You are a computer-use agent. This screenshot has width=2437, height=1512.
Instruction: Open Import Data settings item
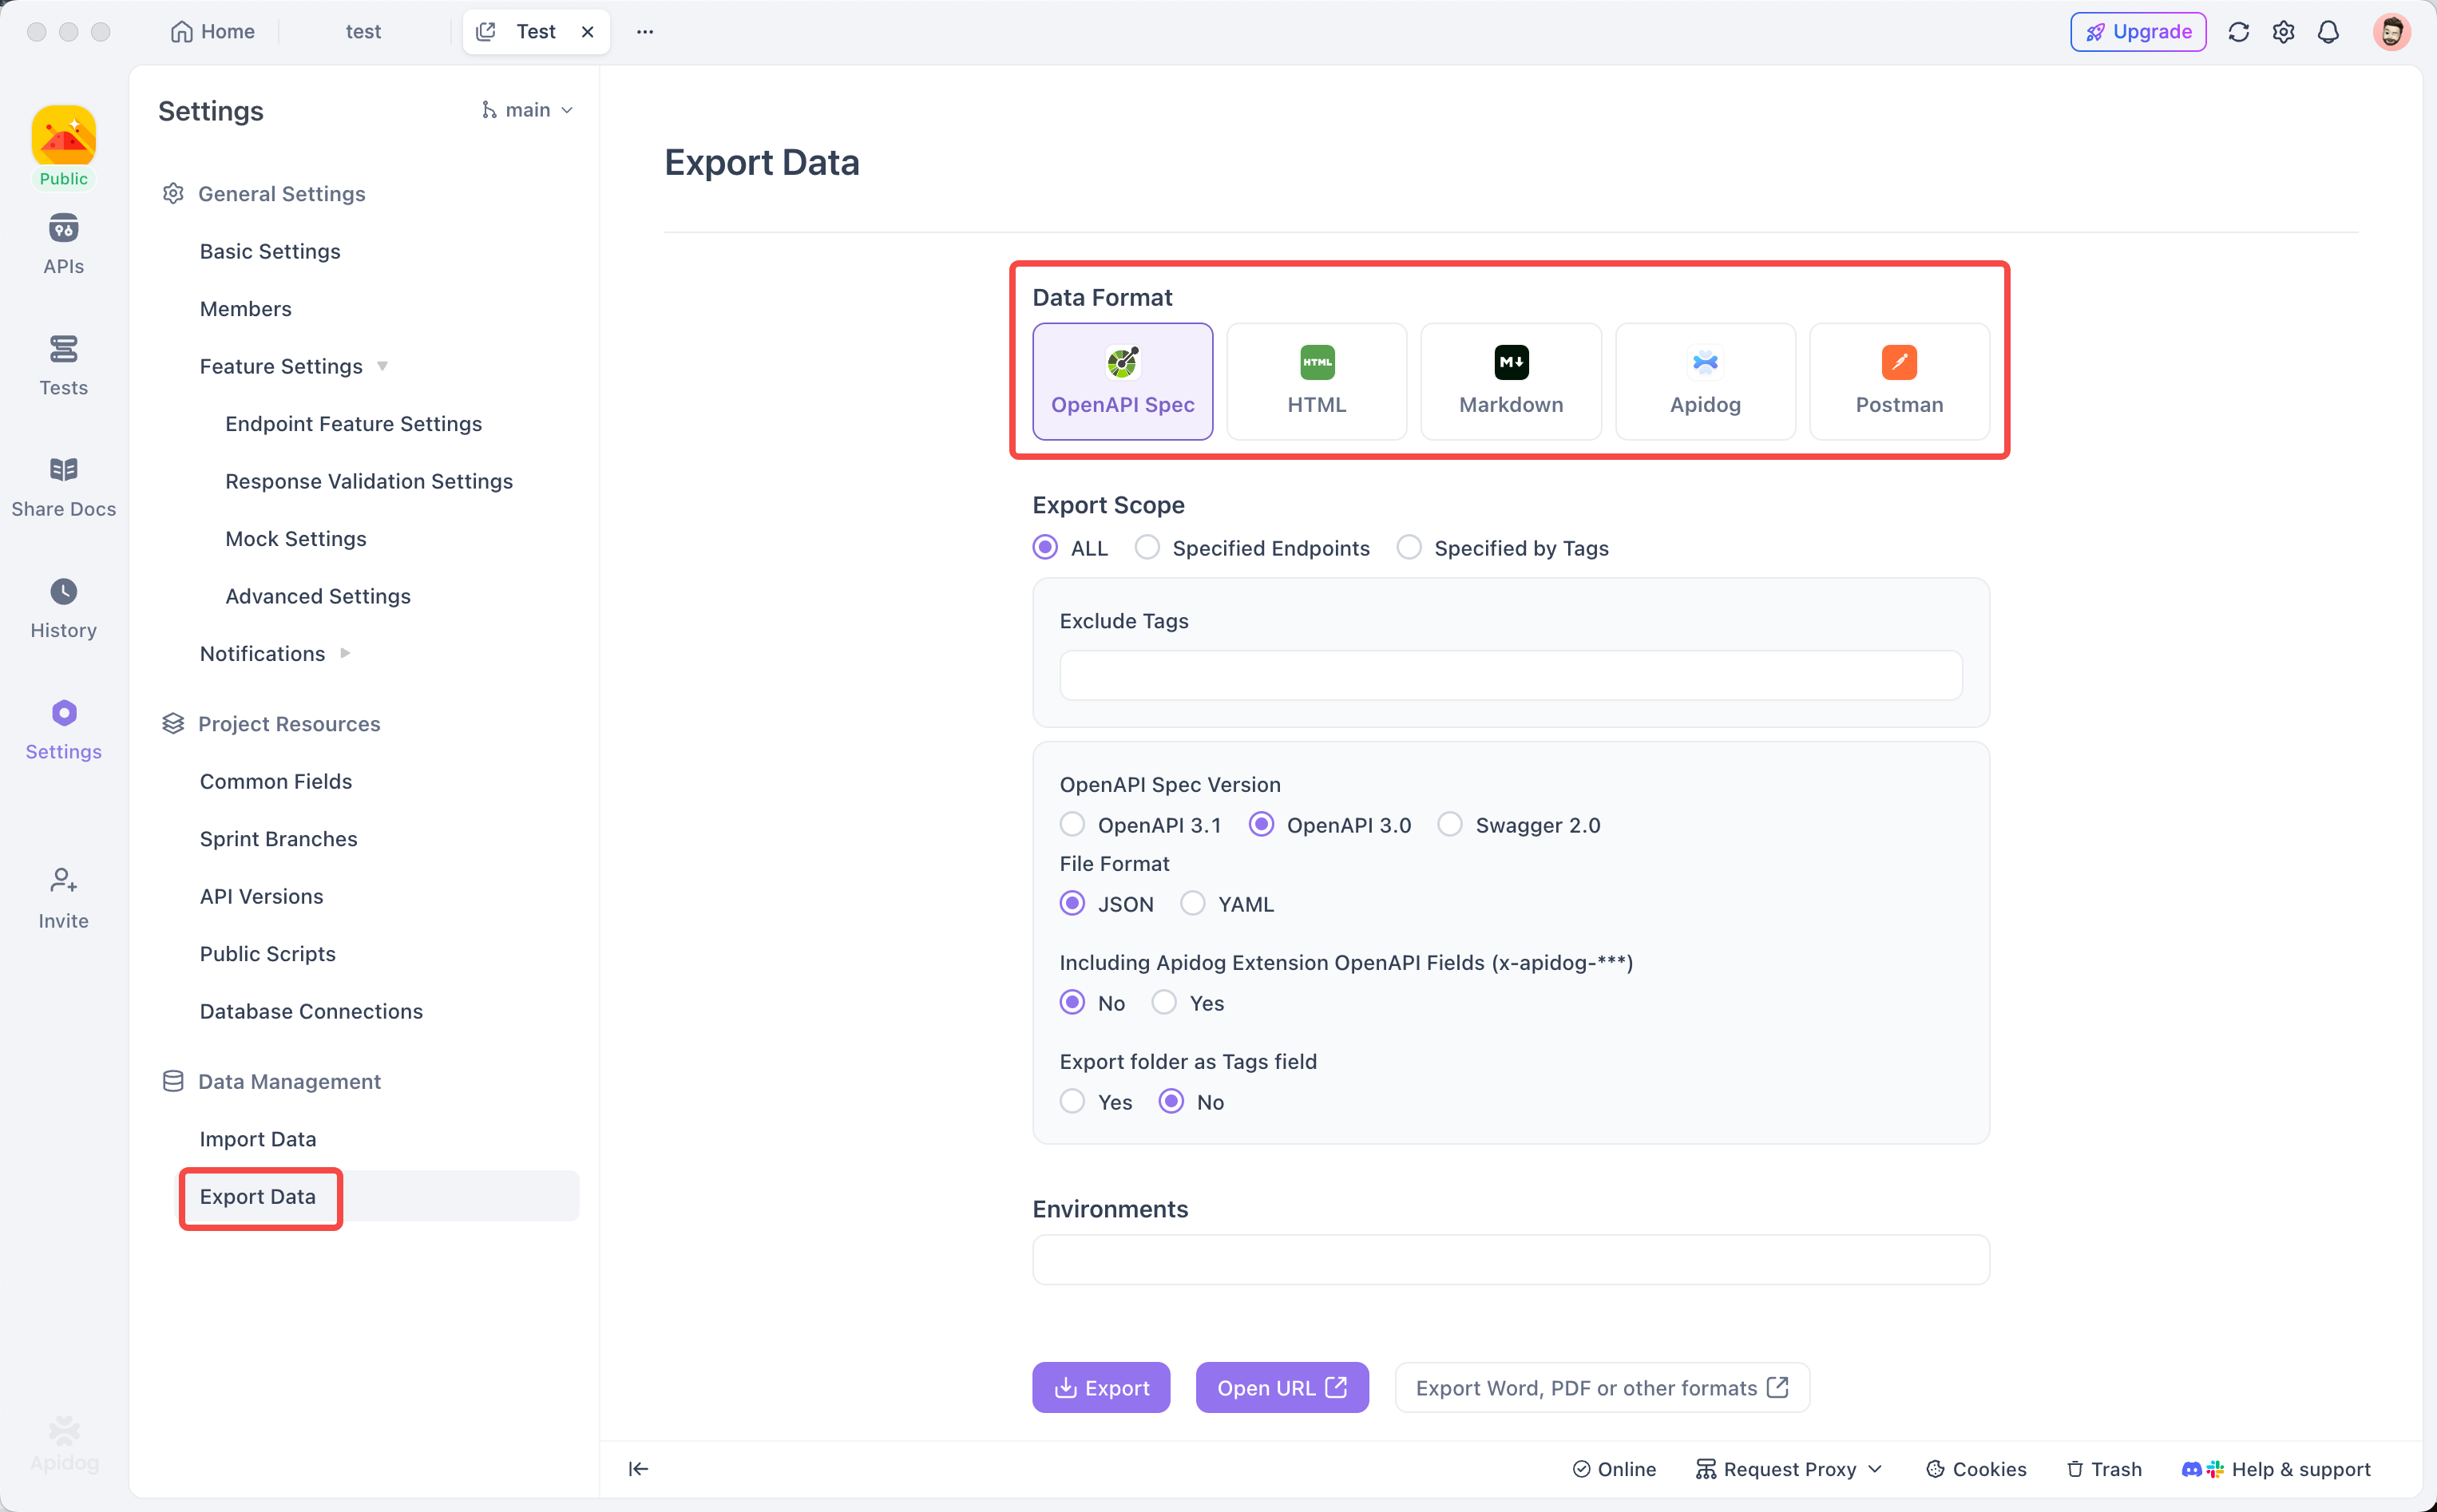pos(257,1139)
